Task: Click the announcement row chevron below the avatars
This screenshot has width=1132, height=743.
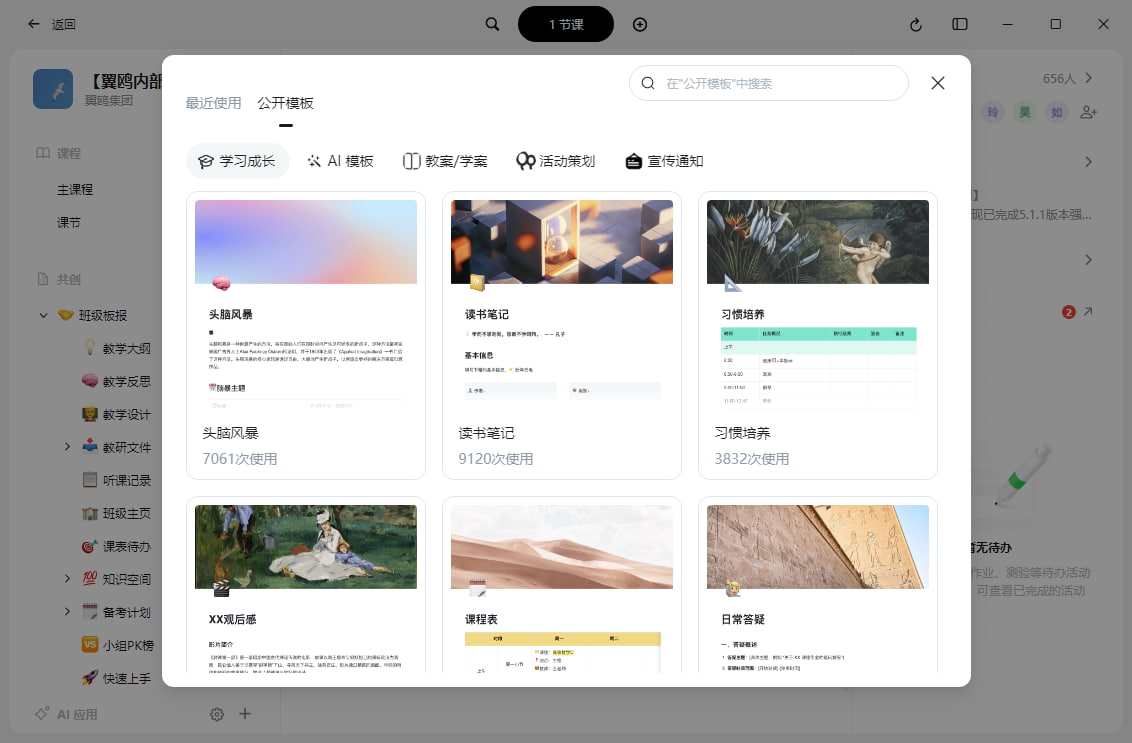Action: point(1089,162)
